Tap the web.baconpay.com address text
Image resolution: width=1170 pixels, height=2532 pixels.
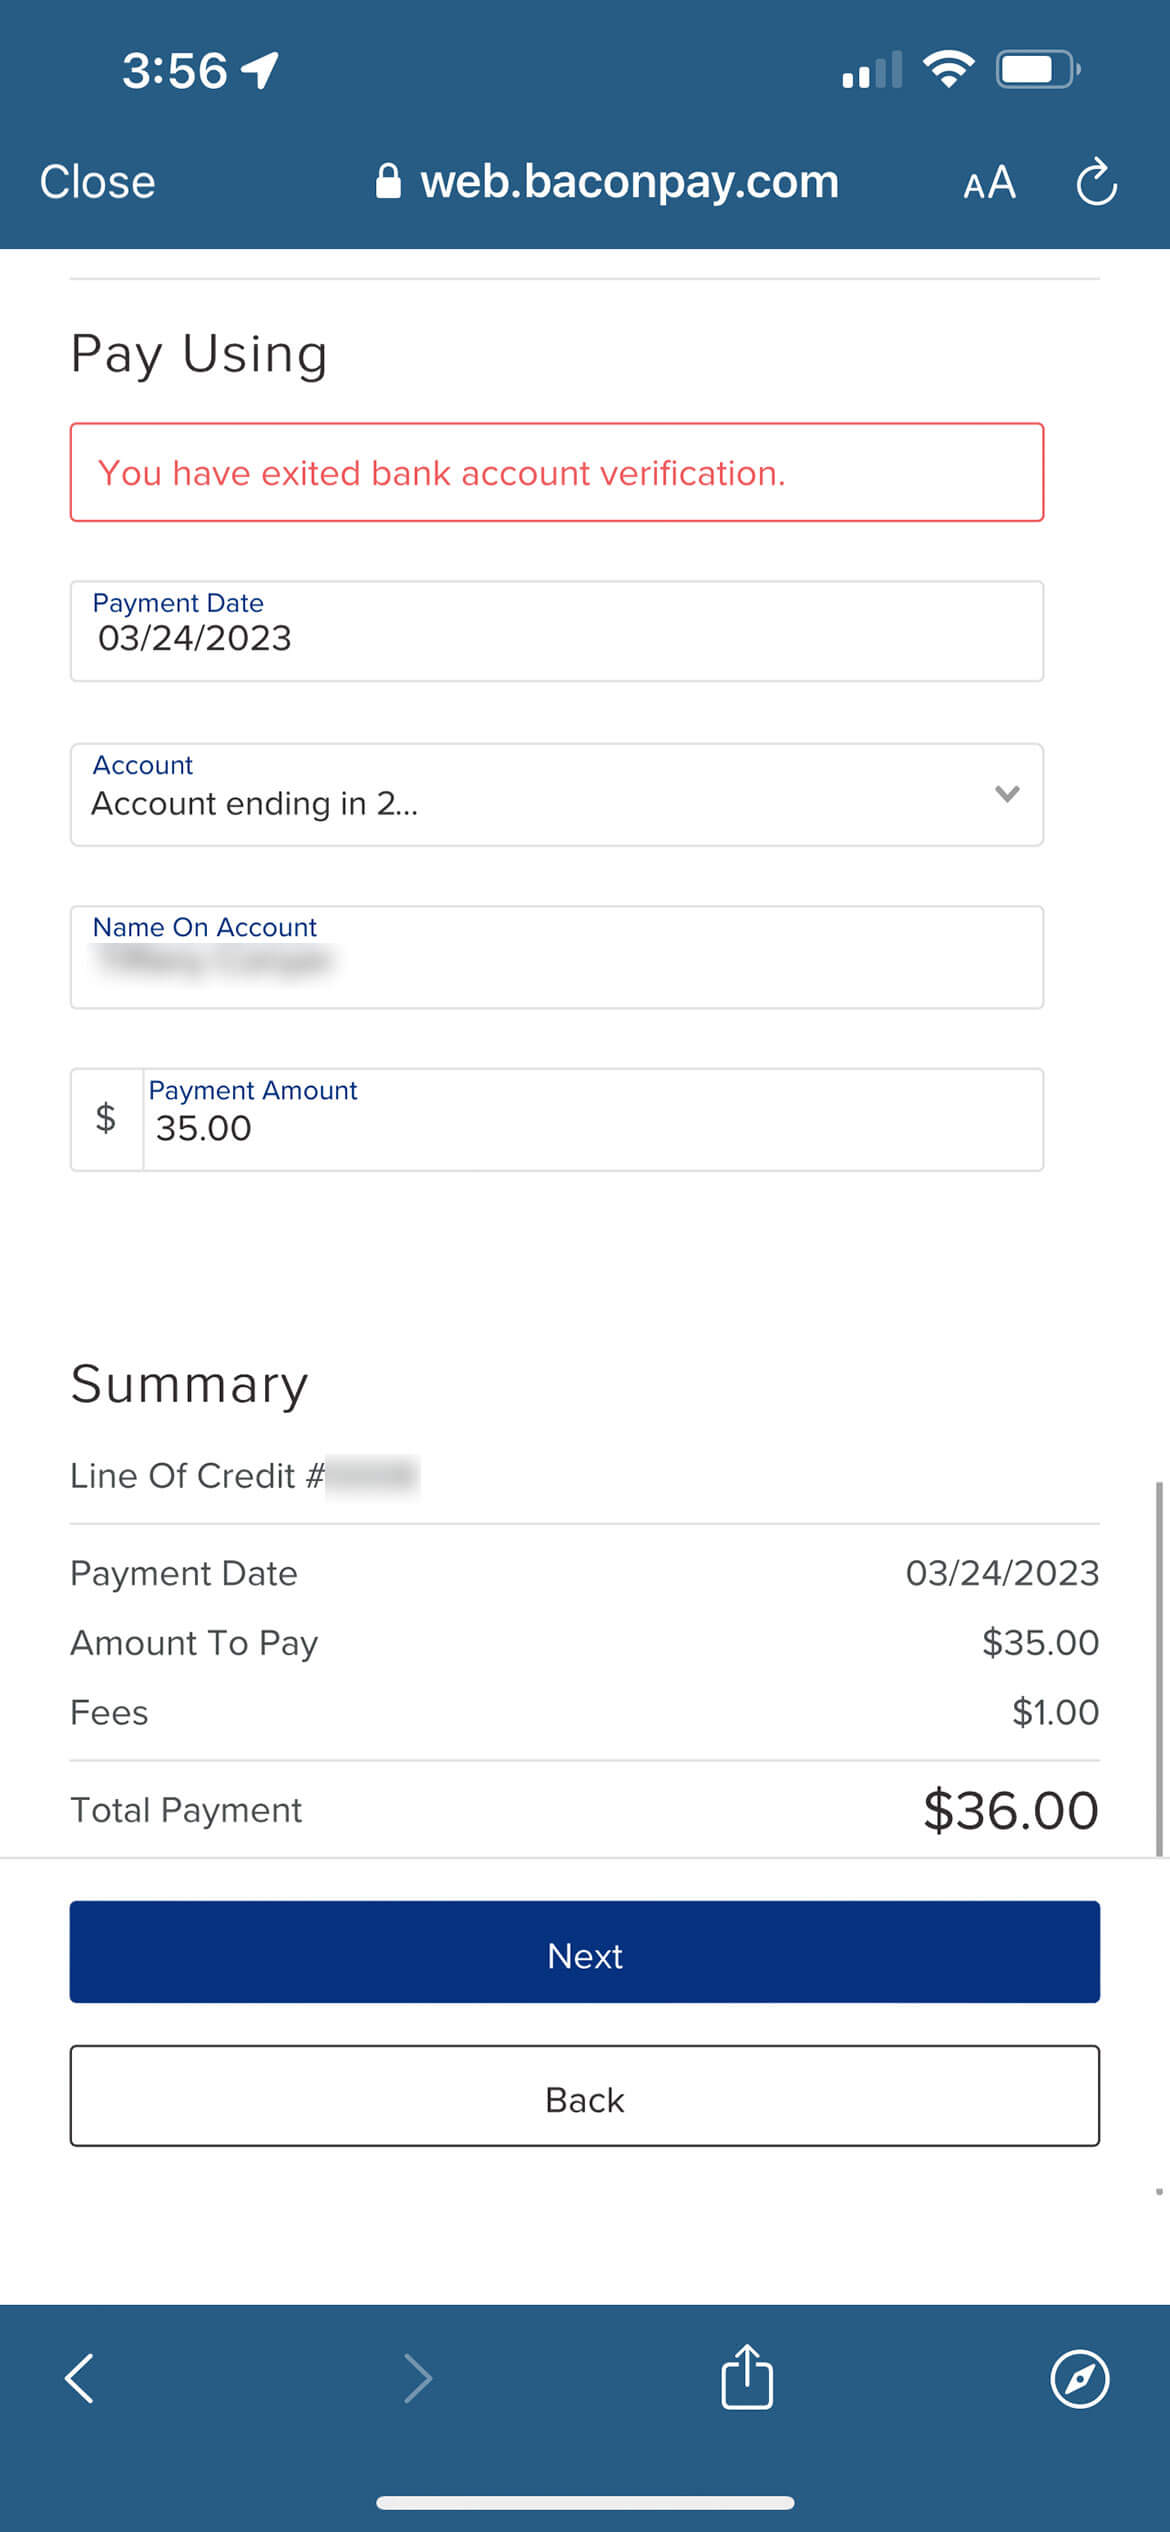(x=629, y=182)
